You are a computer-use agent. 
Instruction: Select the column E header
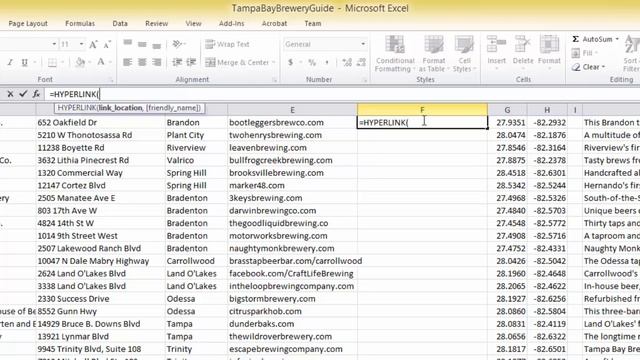click(292, 110)
